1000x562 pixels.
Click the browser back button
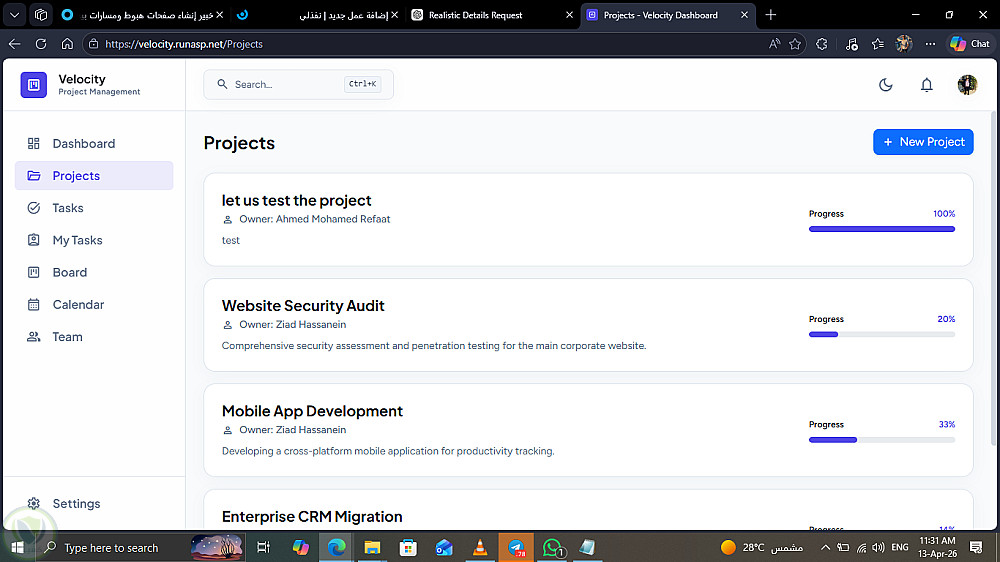click(x=14, y=44)
